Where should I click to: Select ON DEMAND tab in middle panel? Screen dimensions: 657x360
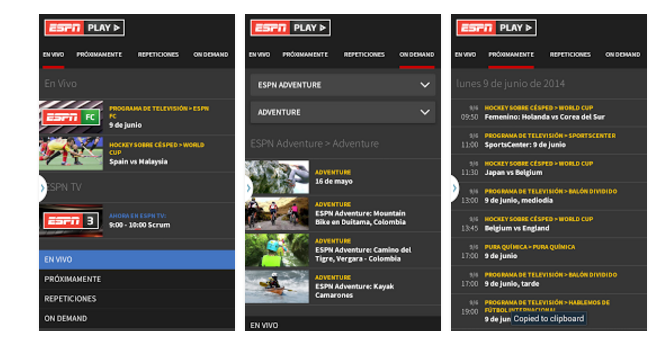(x=416, y=55)
